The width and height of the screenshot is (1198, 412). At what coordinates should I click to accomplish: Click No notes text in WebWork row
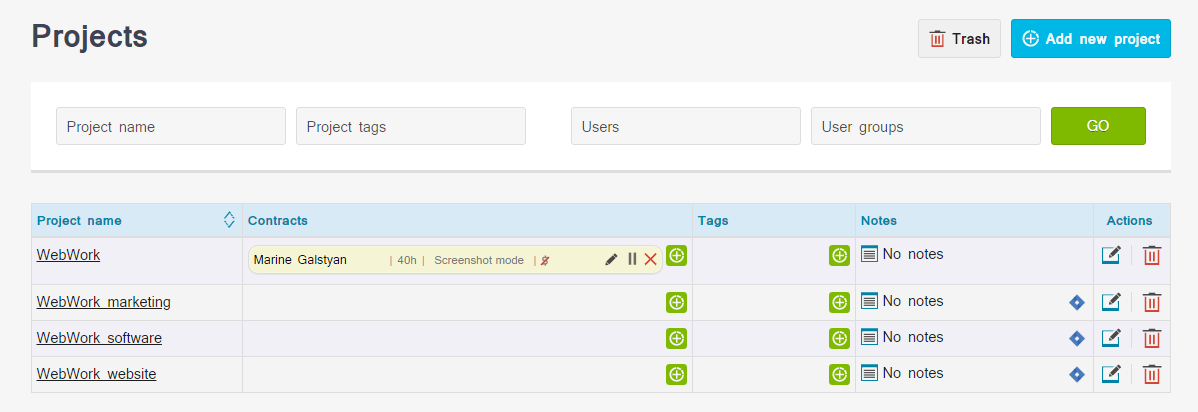[x=913, y=255]
